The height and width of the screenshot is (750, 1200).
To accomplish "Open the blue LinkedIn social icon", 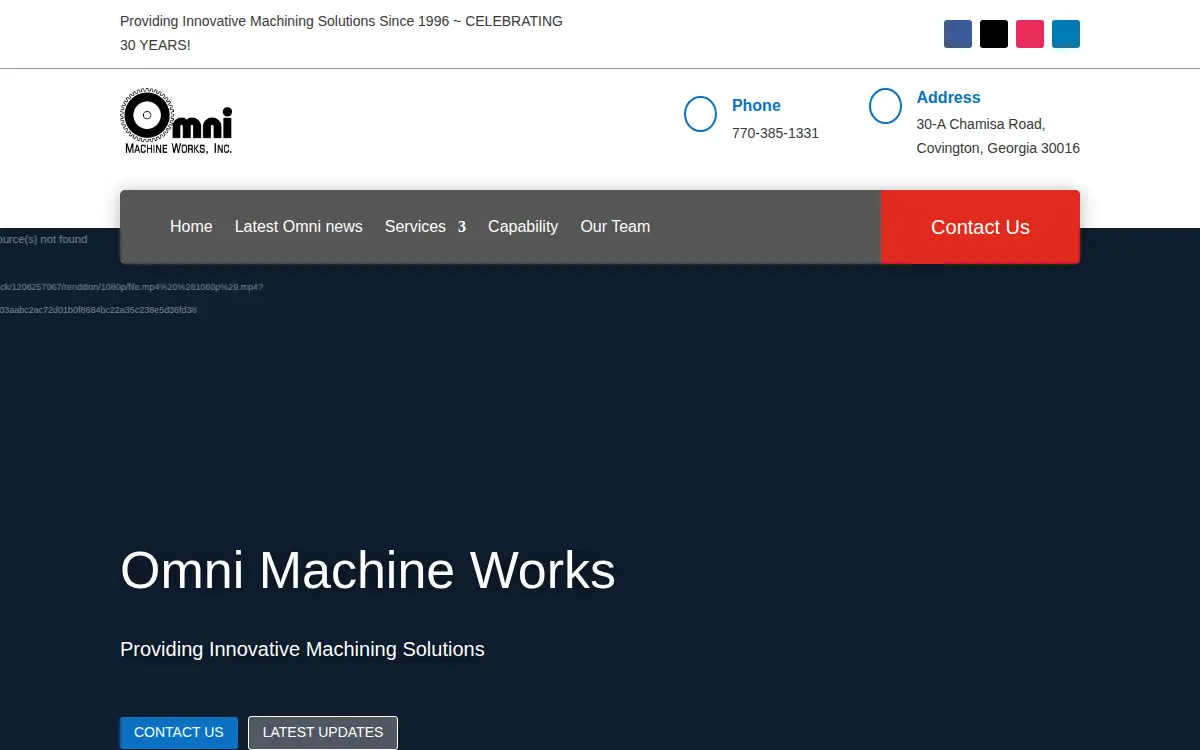I will (x=1066, y=34).
